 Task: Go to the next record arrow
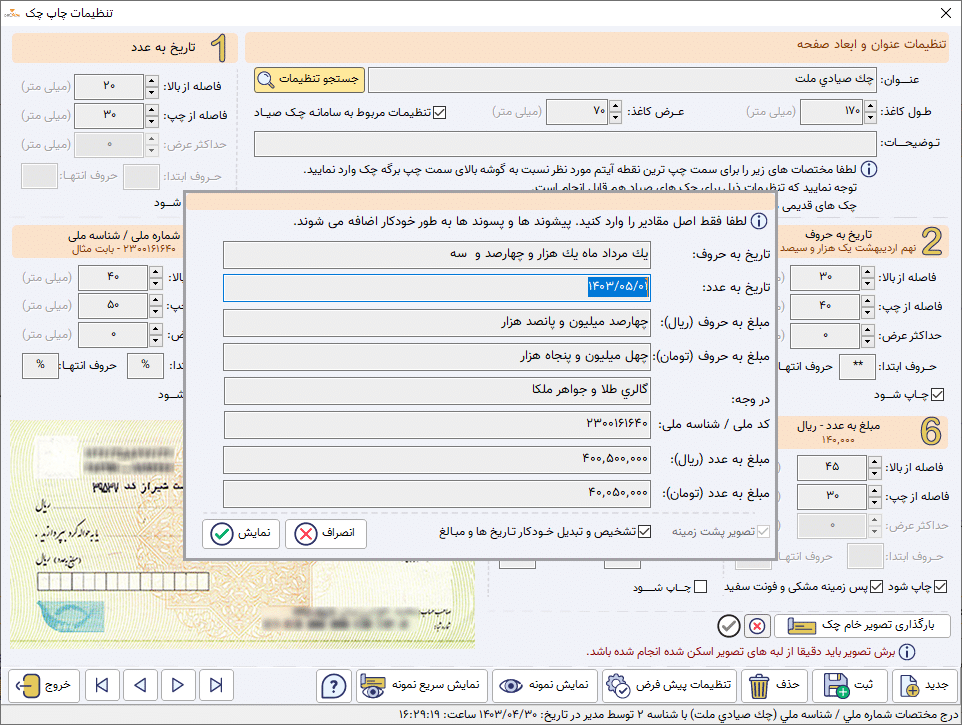178,685
